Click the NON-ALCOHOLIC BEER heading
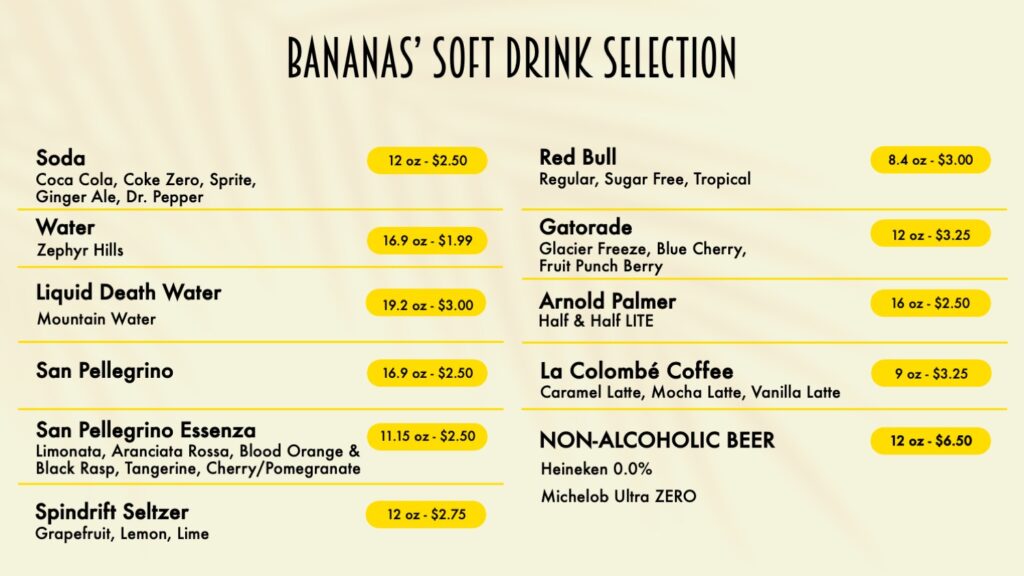 click(657, 440)
